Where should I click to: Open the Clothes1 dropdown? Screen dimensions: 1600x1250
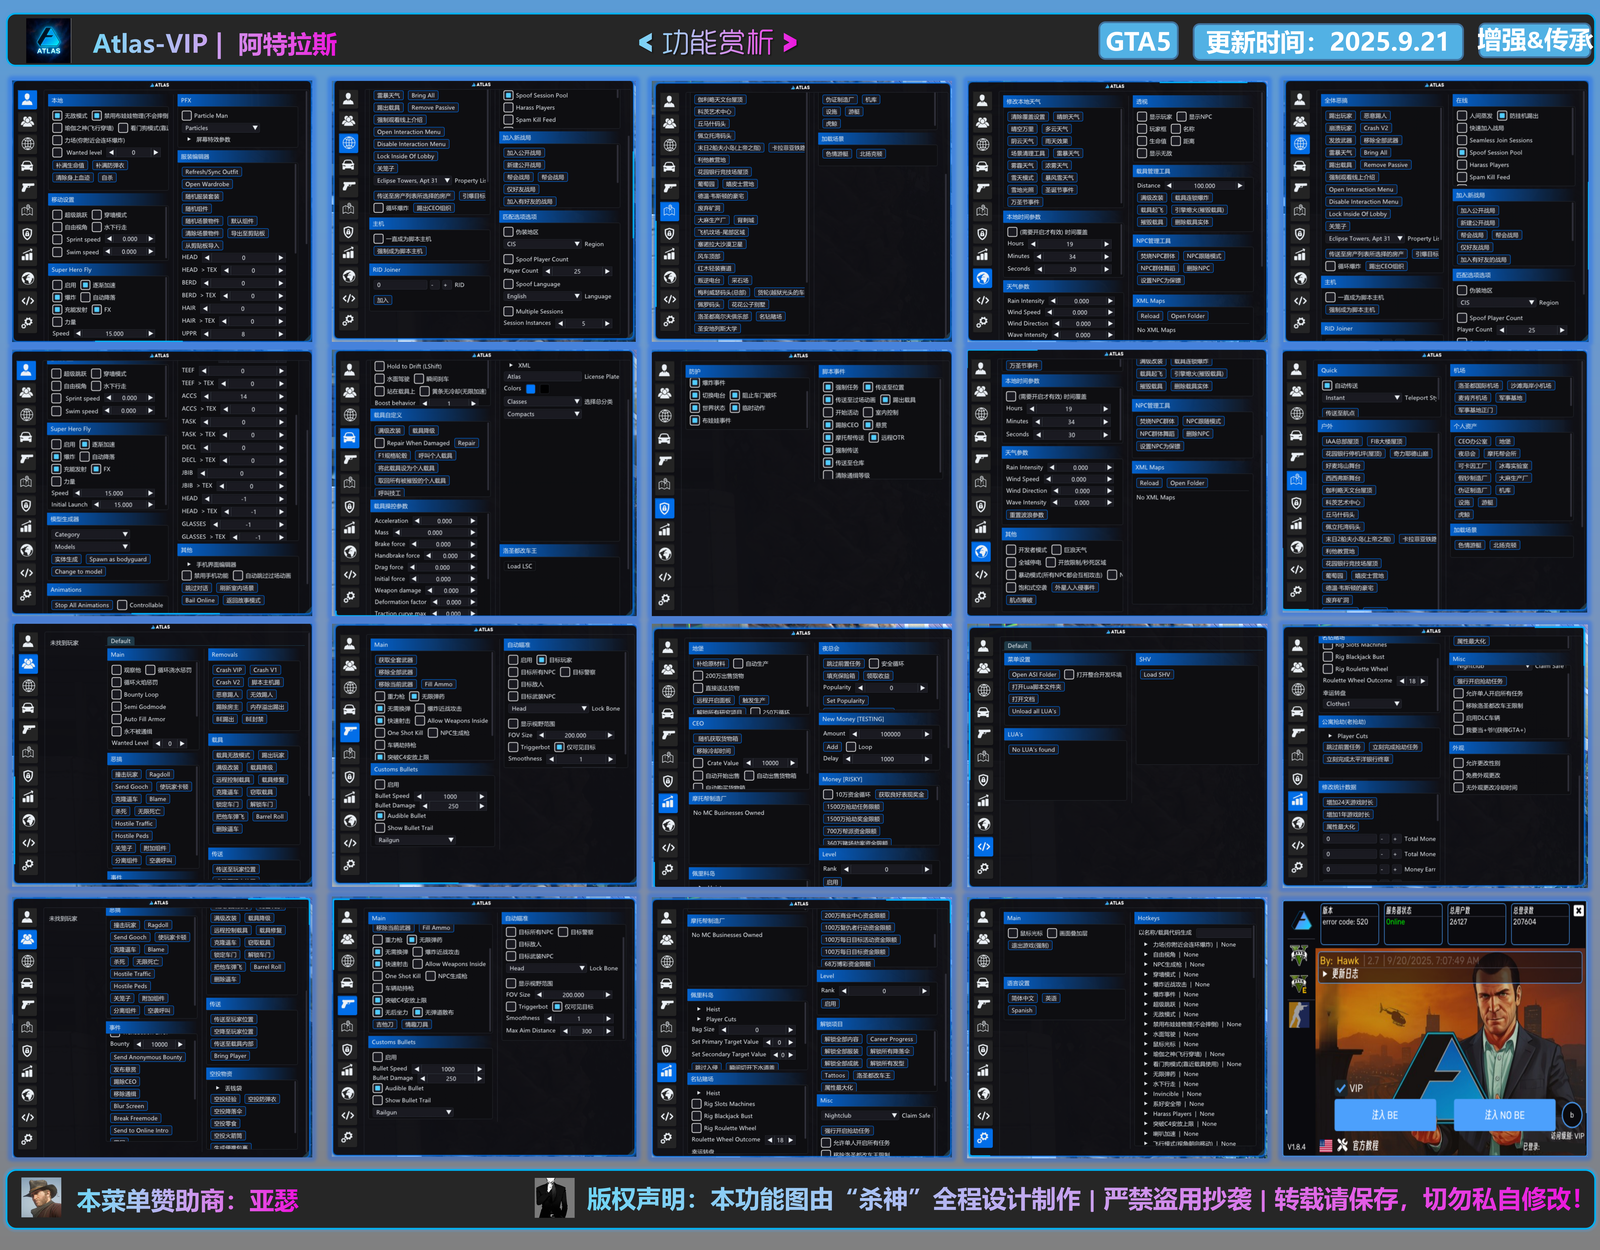coord(1362,704)
